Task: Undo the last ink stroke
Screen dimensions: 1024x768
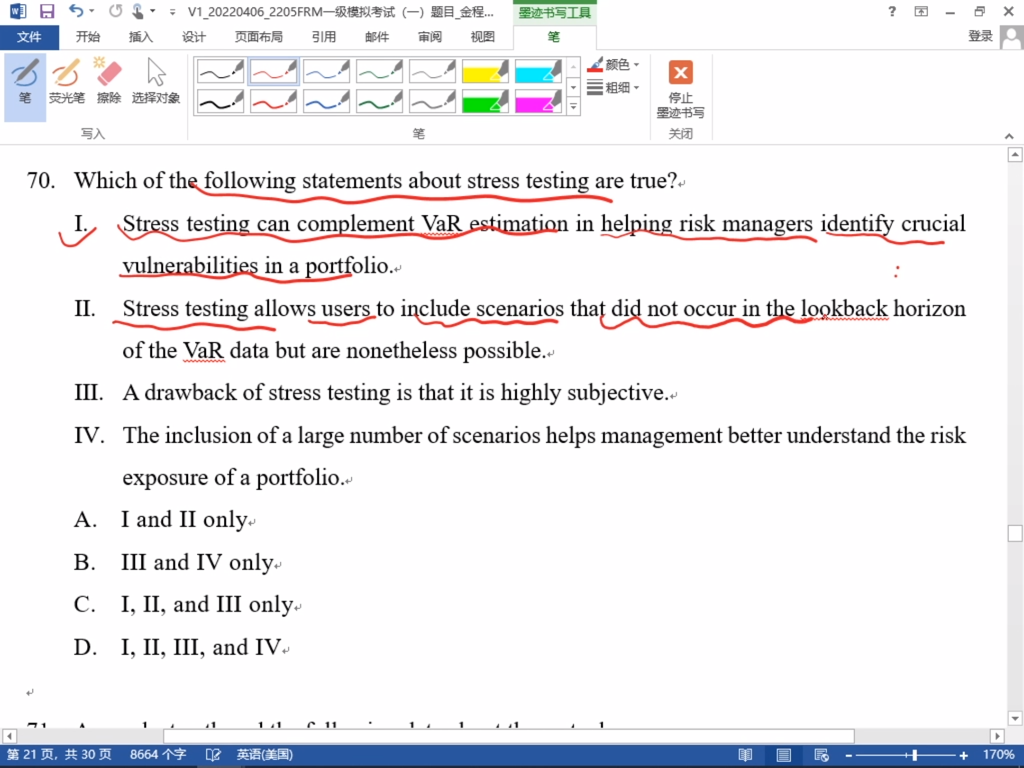Action: tap(76, 12)
